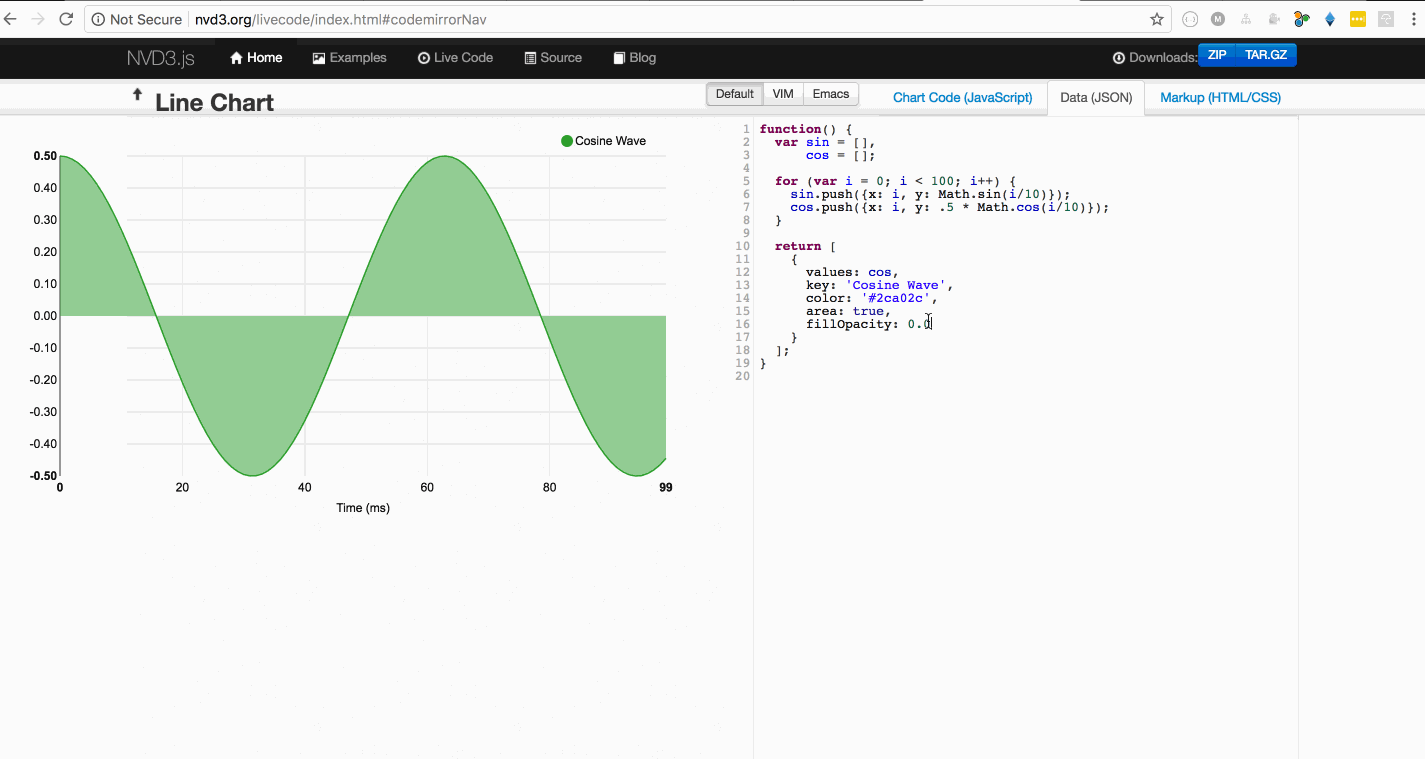Click the browser forward arrow
1425x759 pixels.
tap(38, 19)
